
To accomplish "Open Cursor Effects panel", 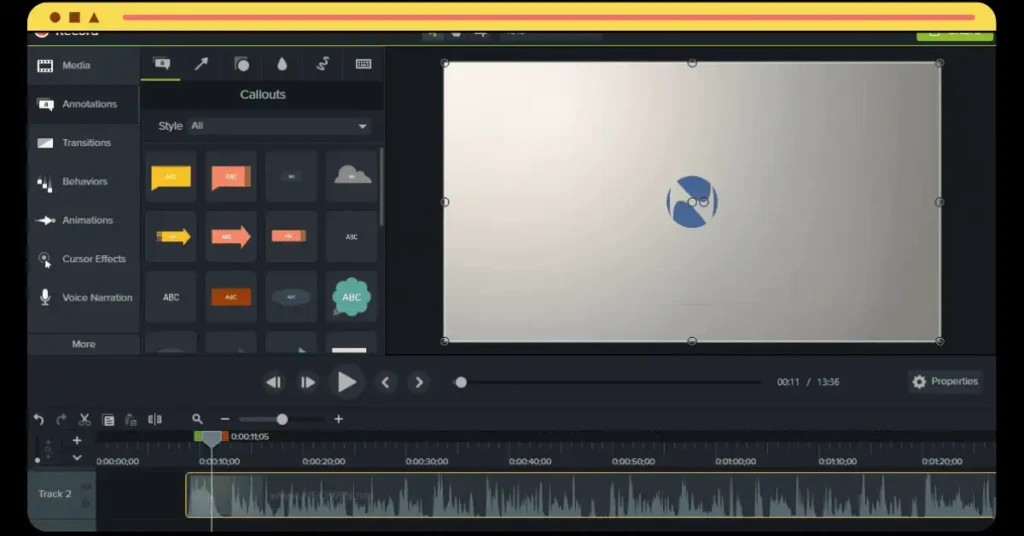I will click(x=83, y=259).
